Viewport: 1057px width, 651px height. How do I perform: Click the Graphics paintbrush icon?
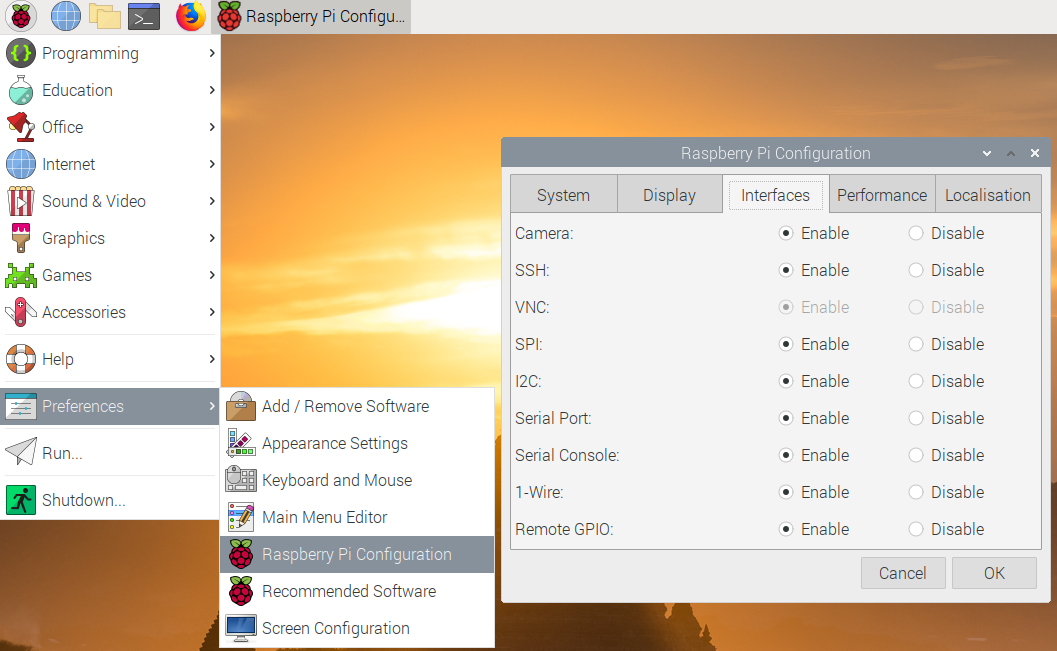pyautogui.click(x=21, y=239)
